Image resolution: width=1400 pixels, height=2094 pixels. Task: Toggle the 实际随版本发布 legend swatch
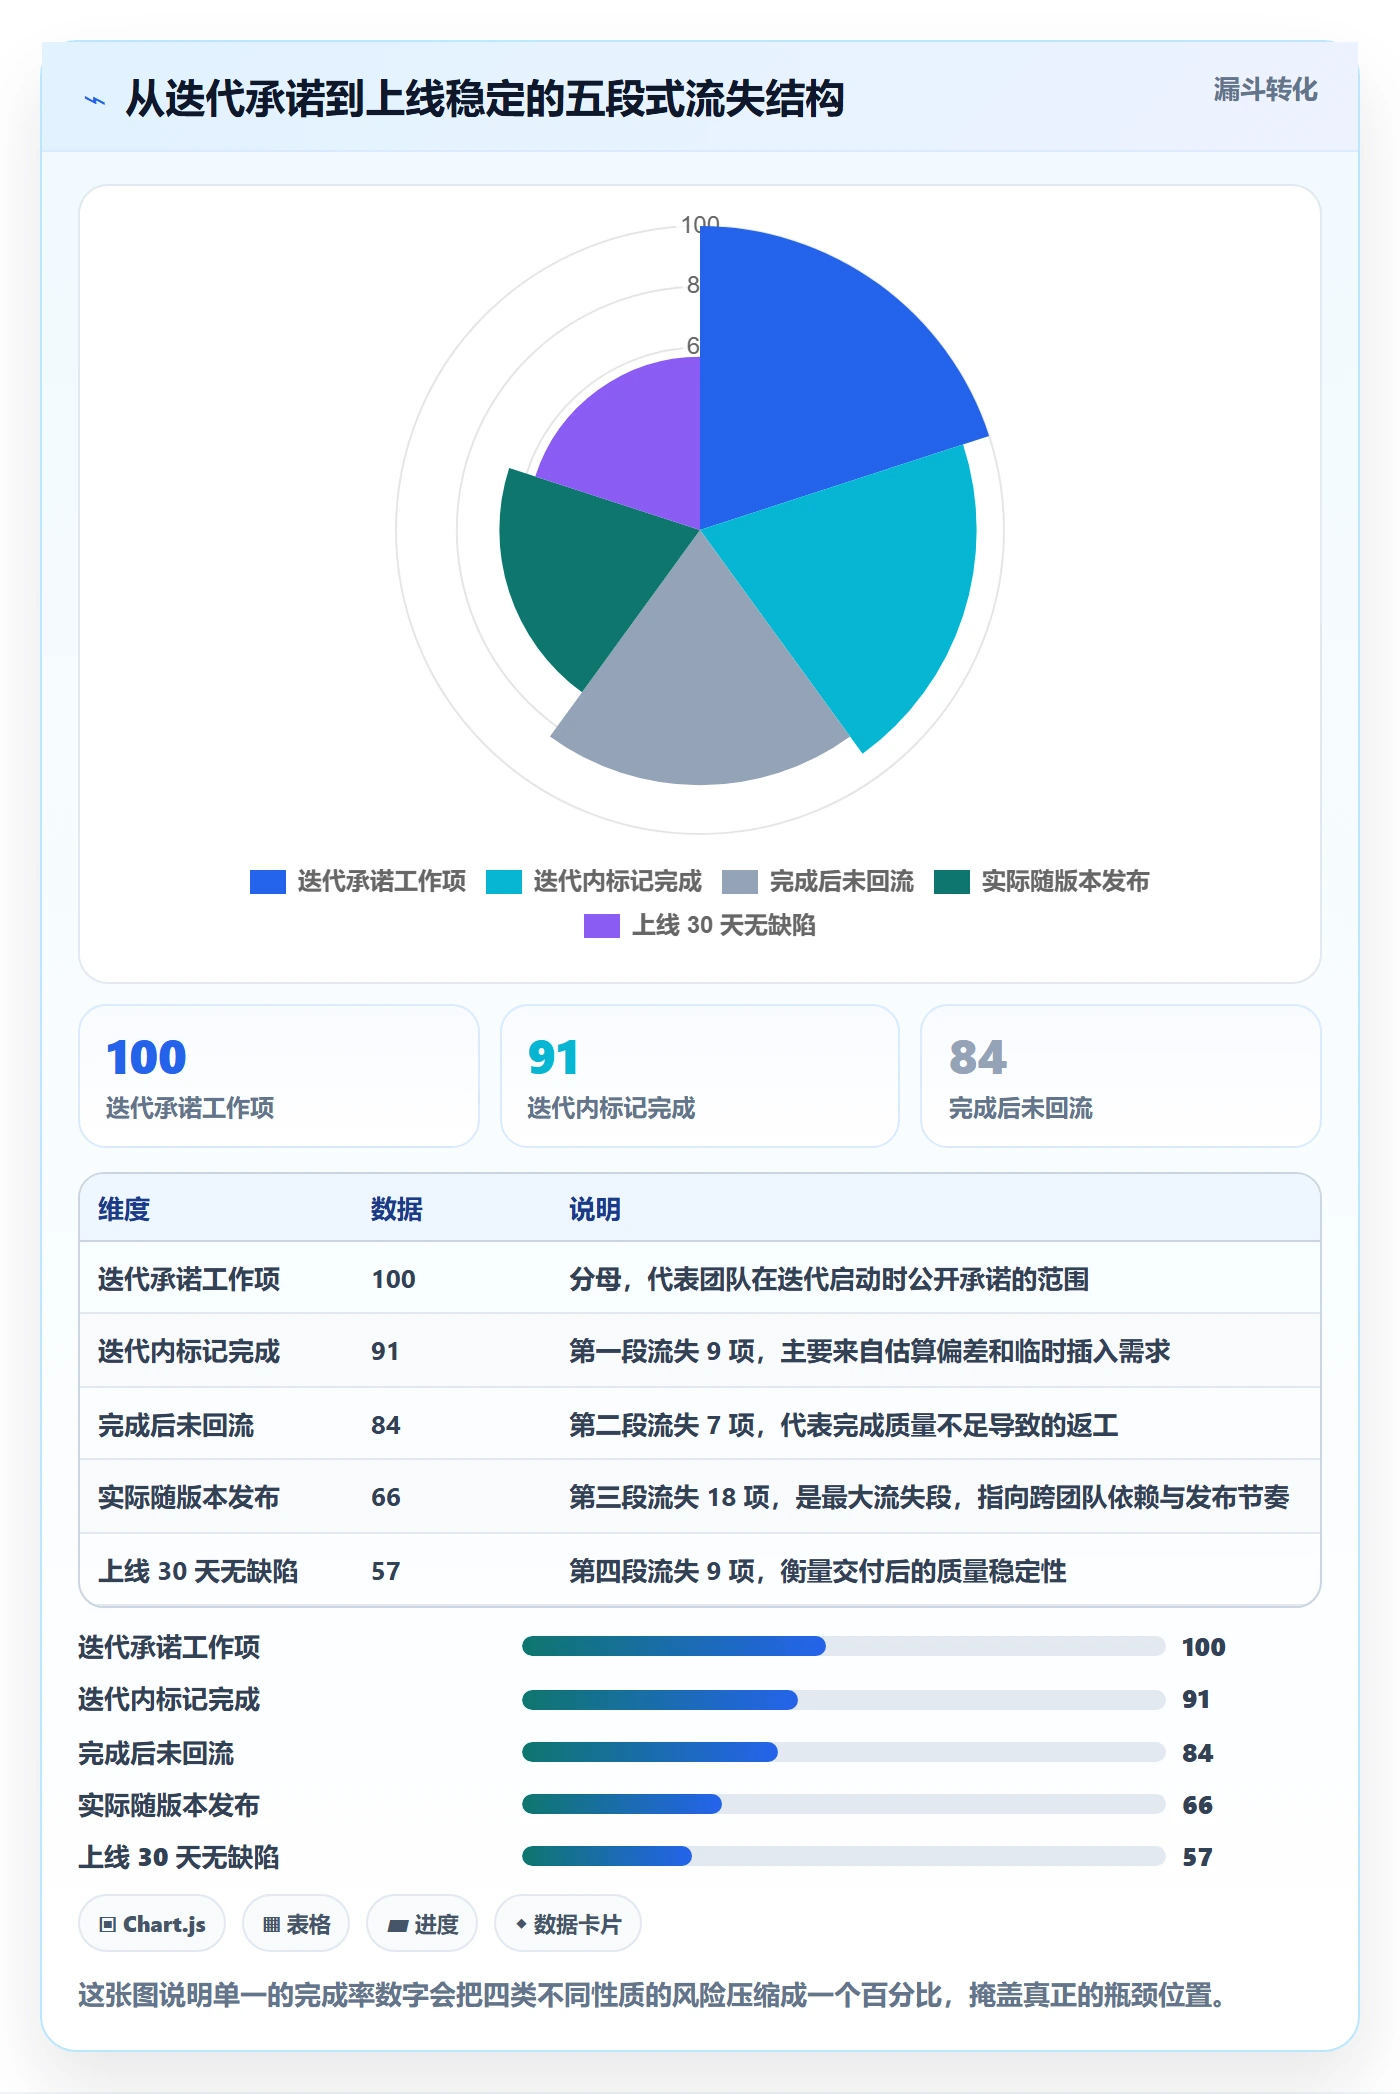952,882
